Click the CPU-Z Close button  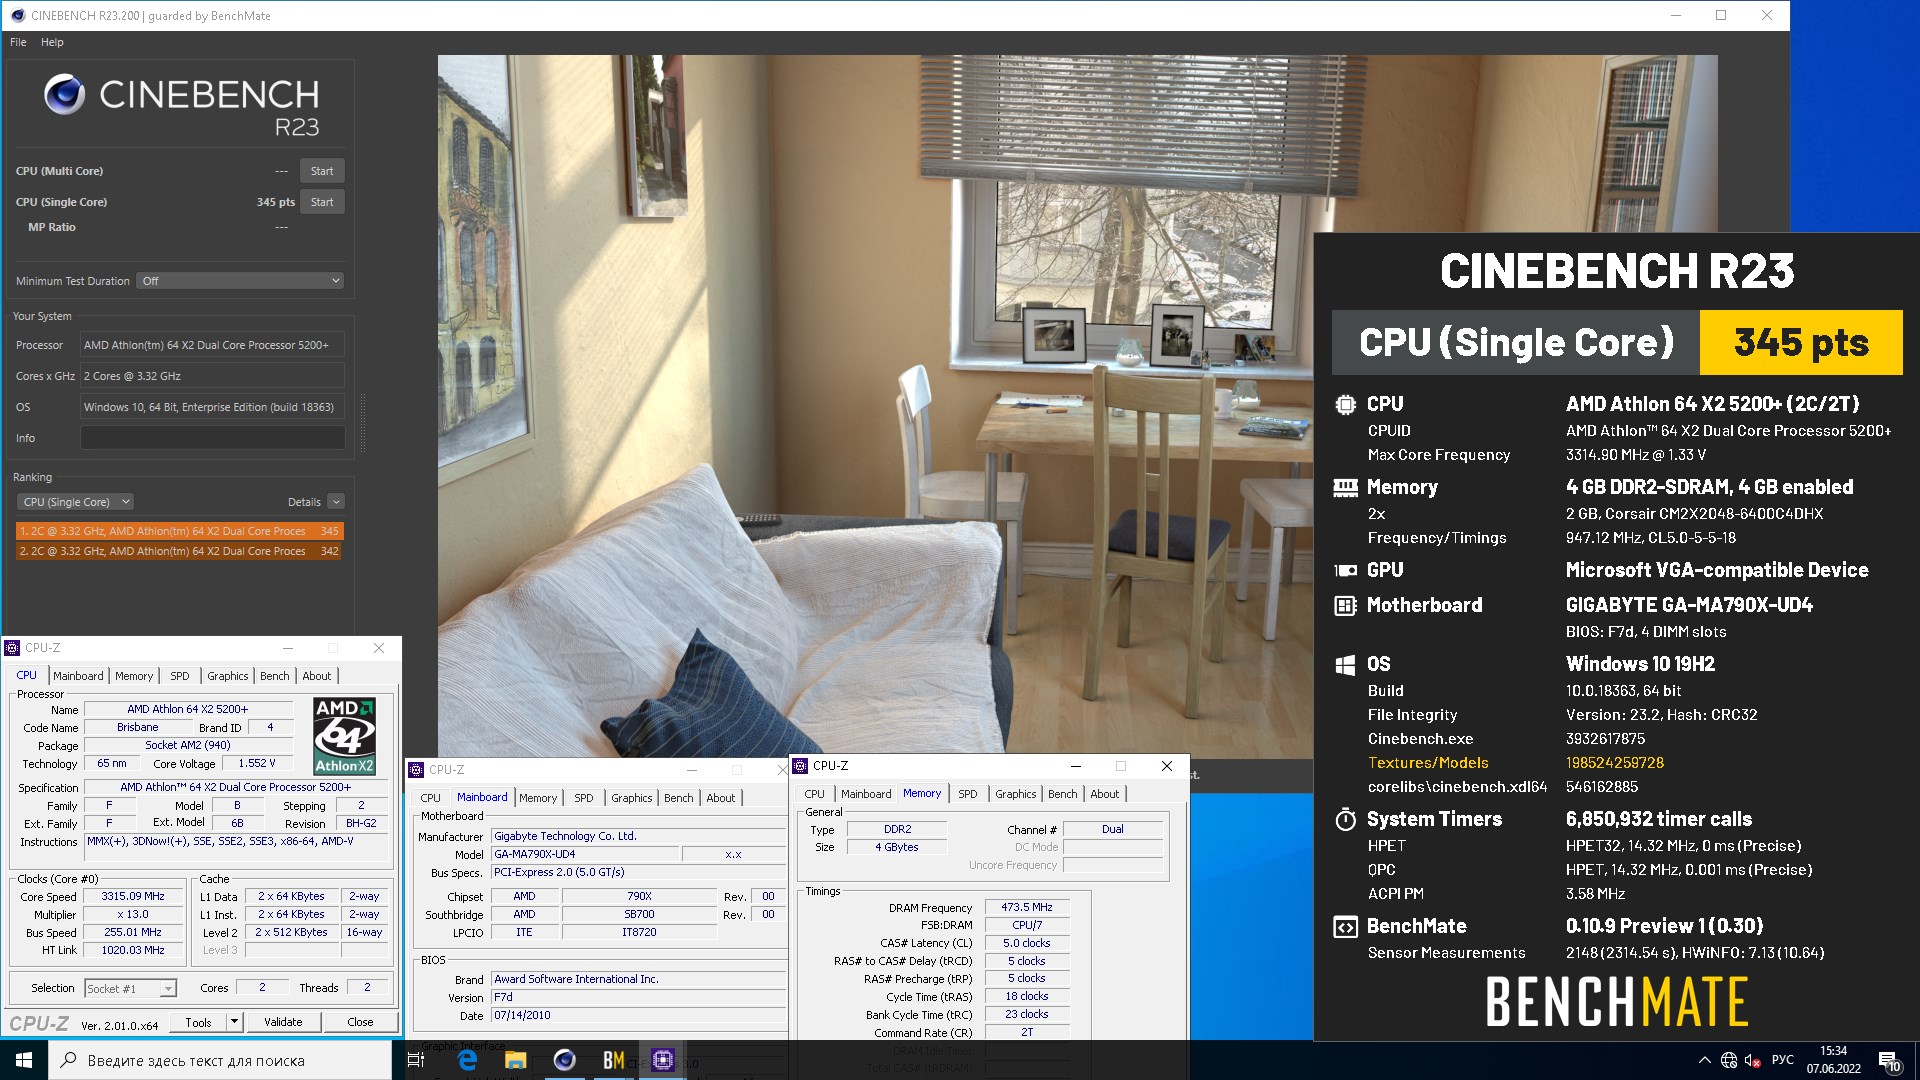pyautogui.click(x=360, y=1022)
